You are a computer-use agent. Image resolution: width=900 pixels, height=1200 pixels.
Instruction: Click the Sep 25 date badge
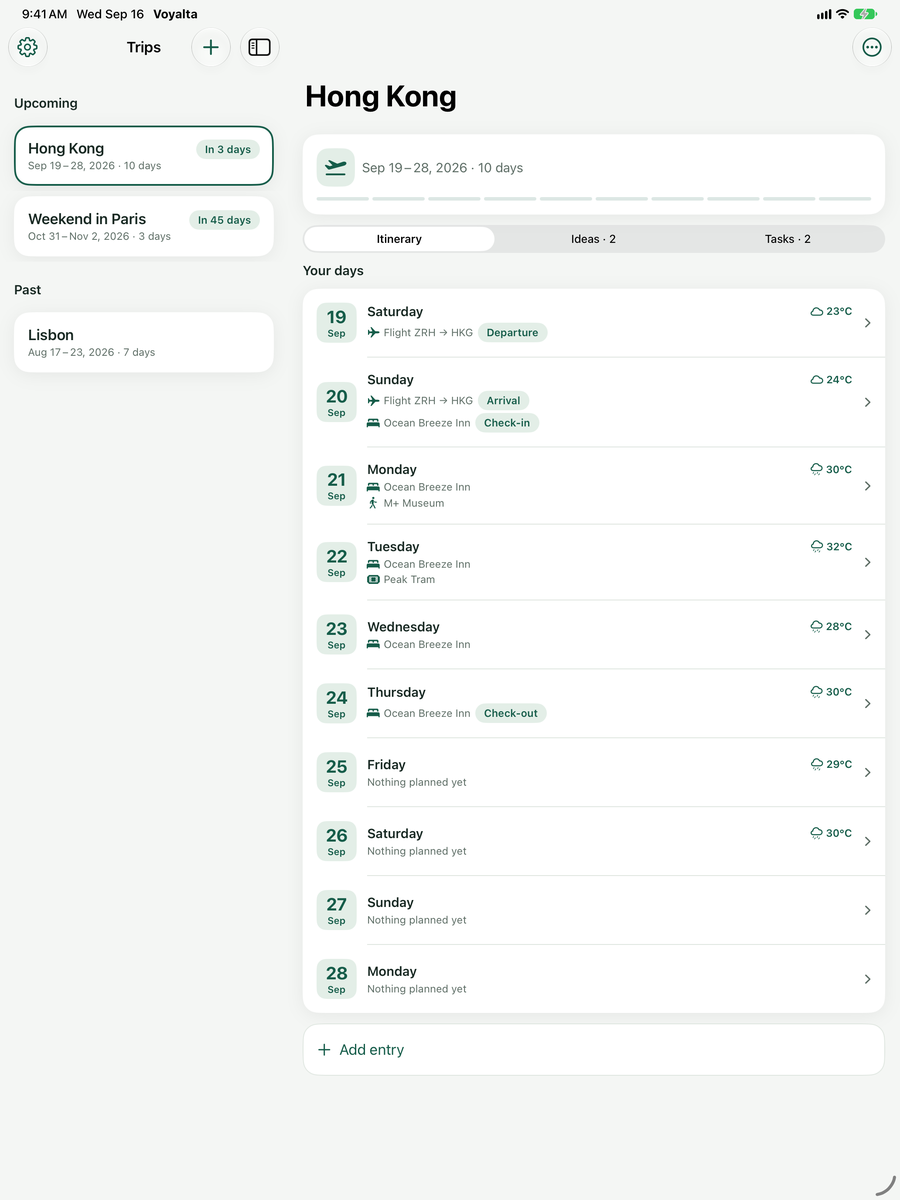[x=336, y=772]
